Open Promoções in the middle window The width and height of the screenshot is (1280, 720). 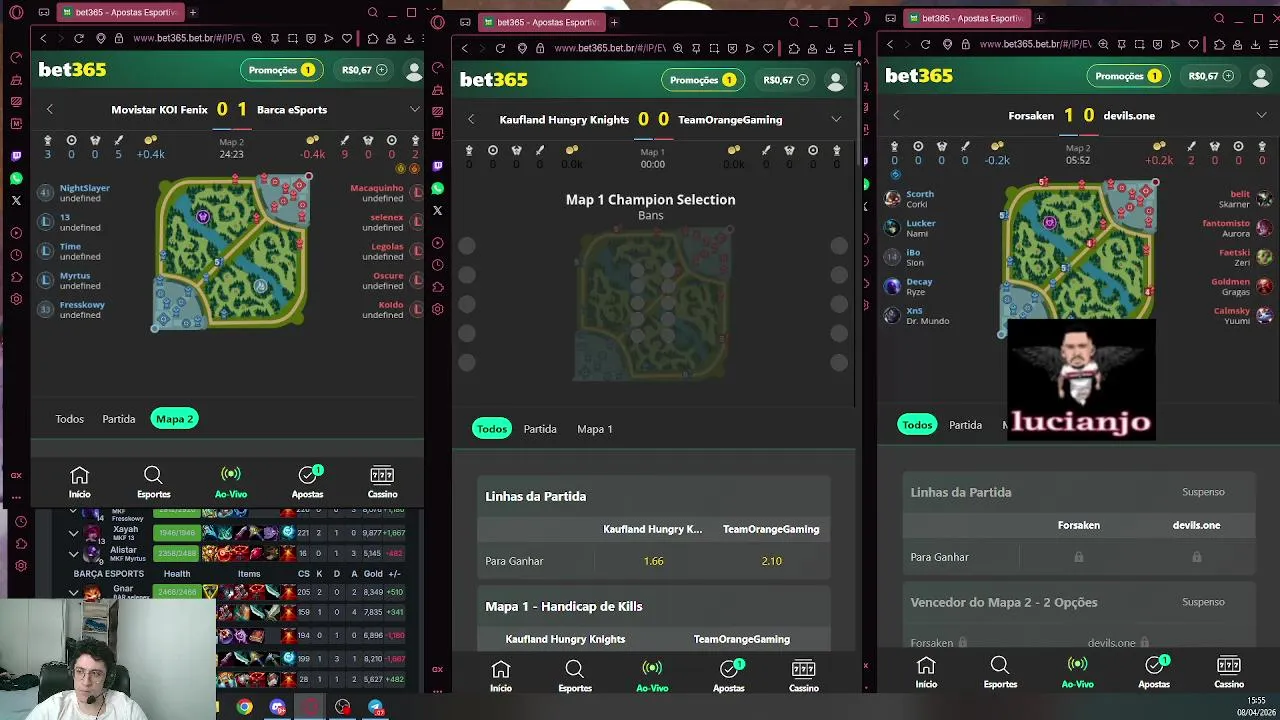coord(701,80)
